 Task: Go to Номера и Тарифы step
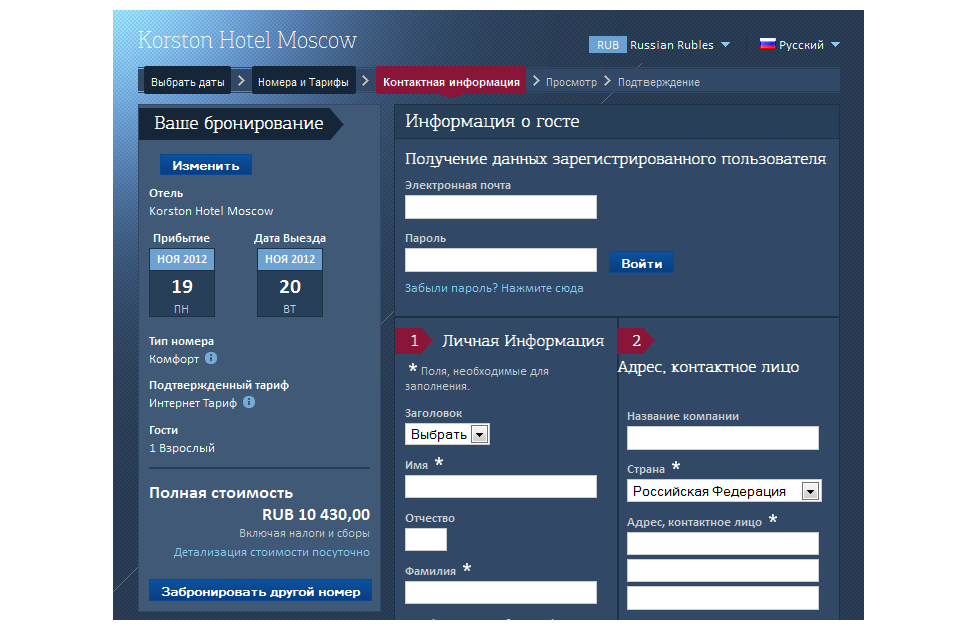point(303,82)
